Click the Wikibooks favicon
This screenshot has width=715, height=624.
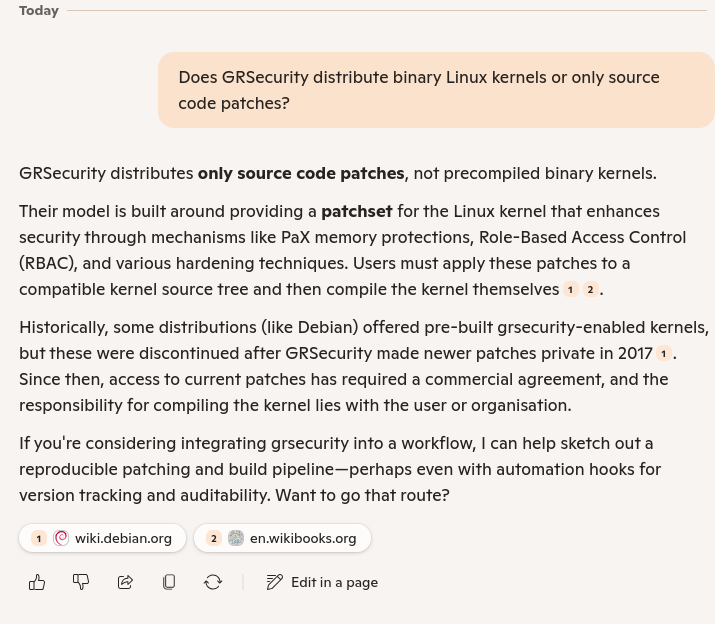pyautogui.click(x=236, y=538)
